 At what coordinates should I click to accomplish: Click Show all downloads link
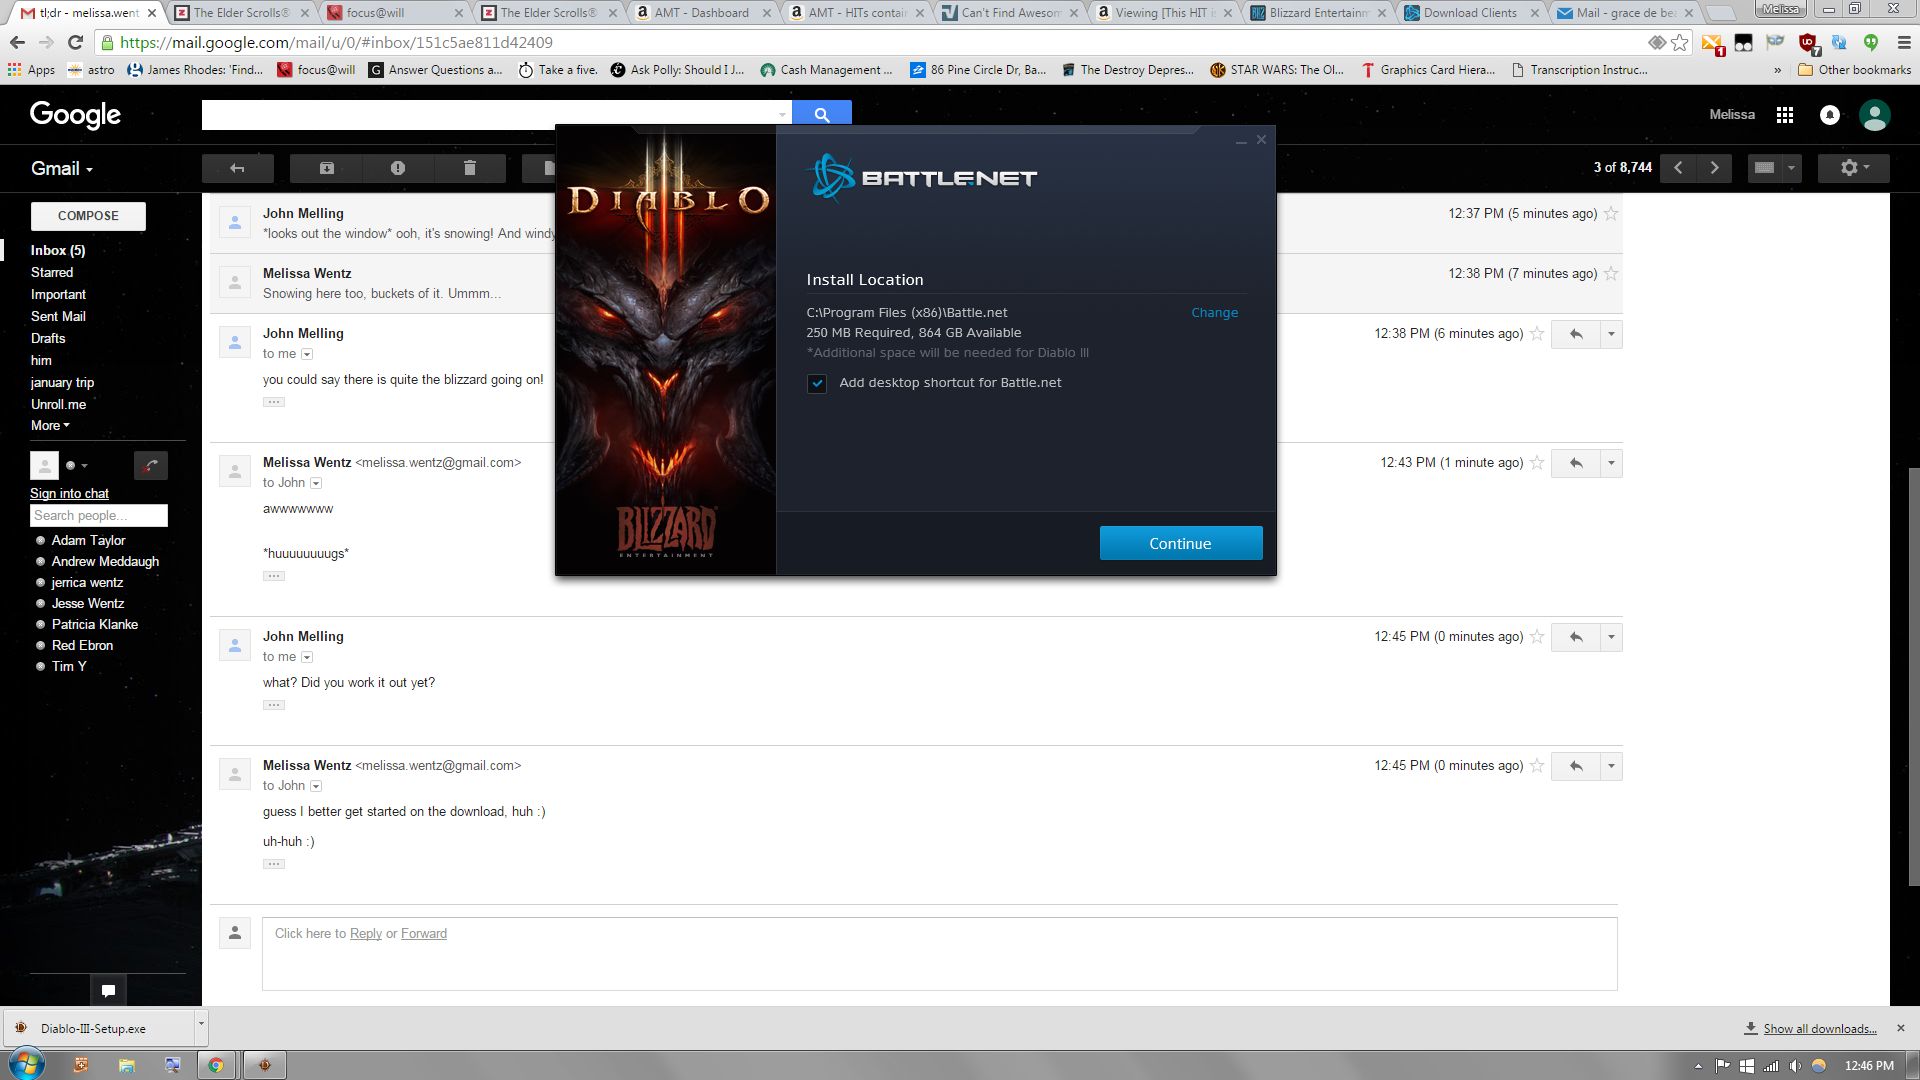1820,1029
